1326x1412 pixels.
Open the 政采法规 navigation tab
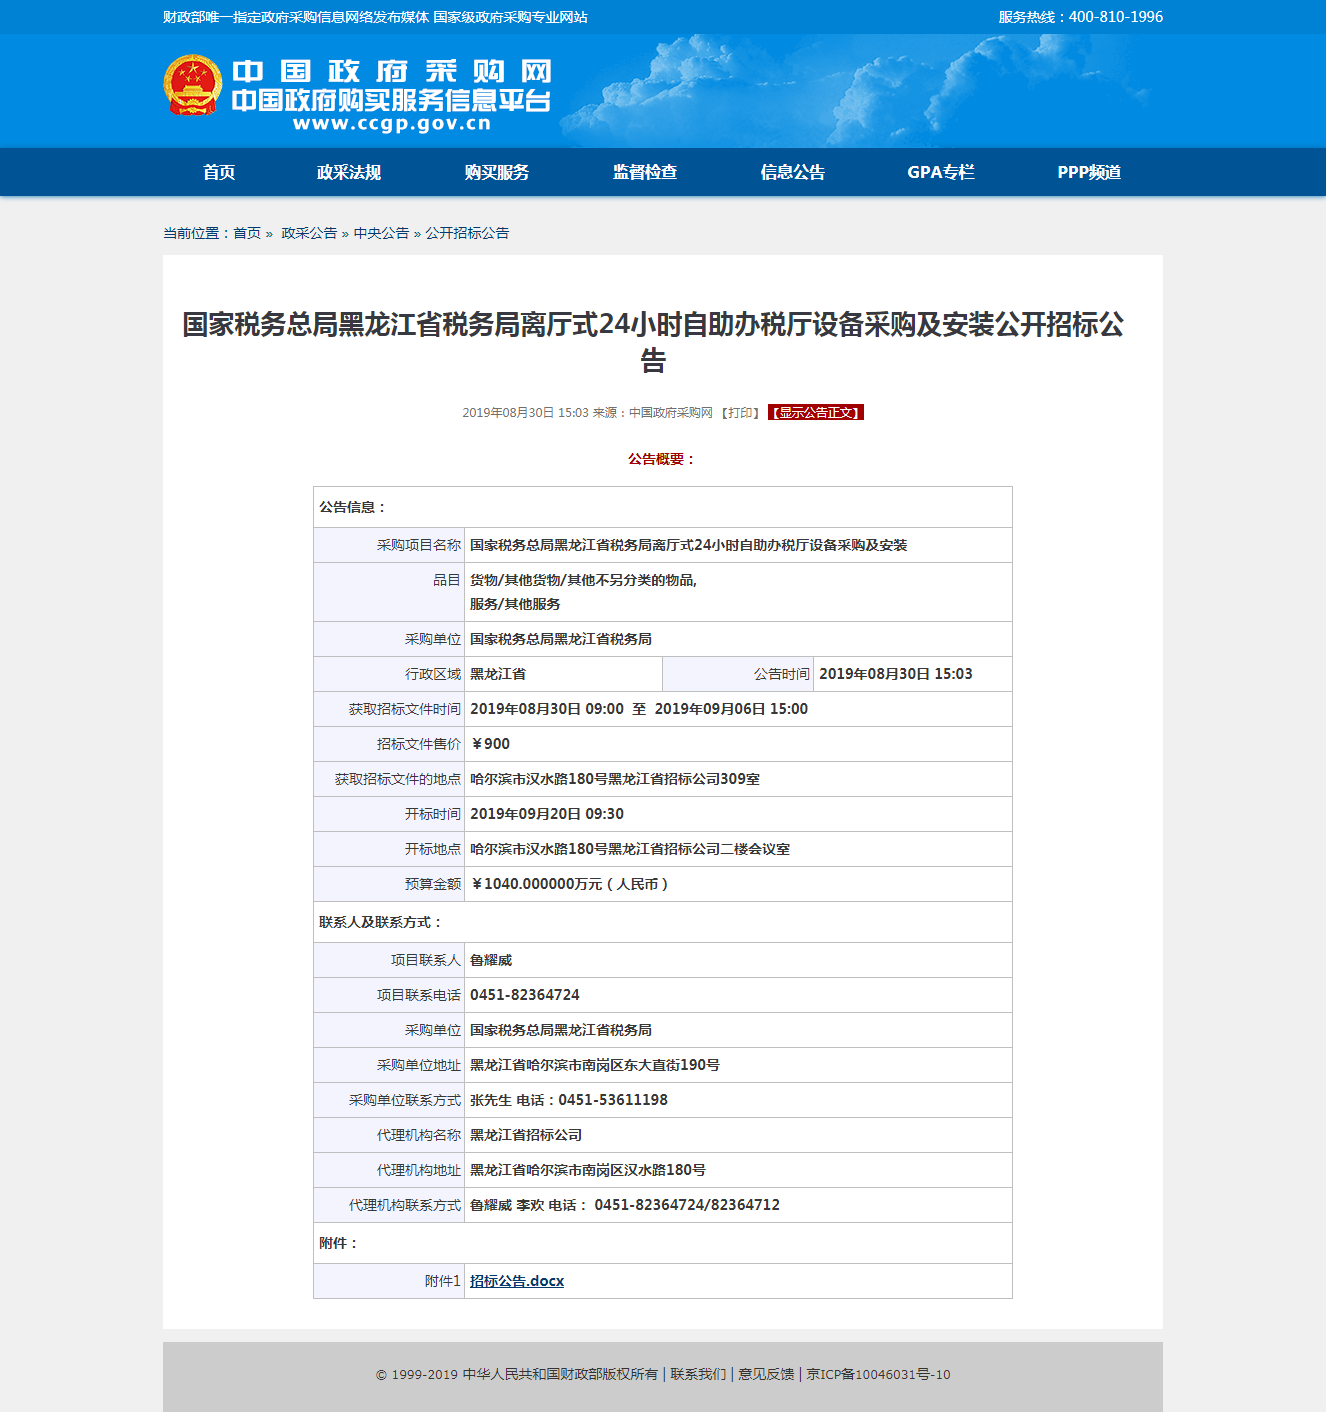(x=349, y=172)
